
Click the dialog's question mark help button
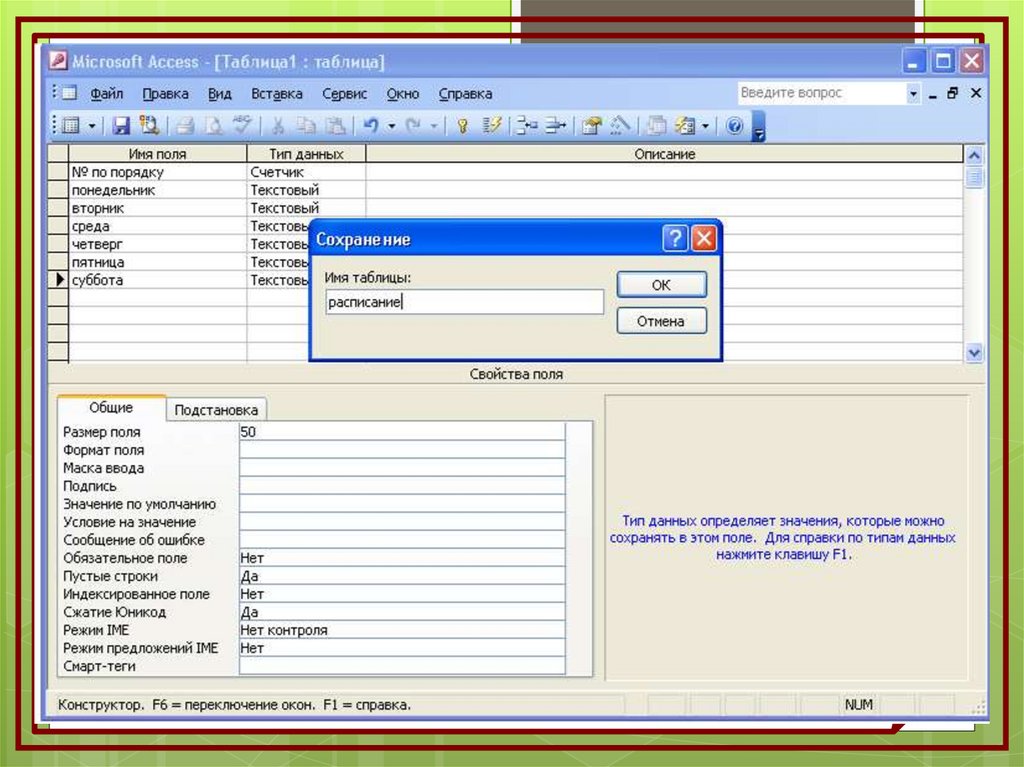[676, 240]
